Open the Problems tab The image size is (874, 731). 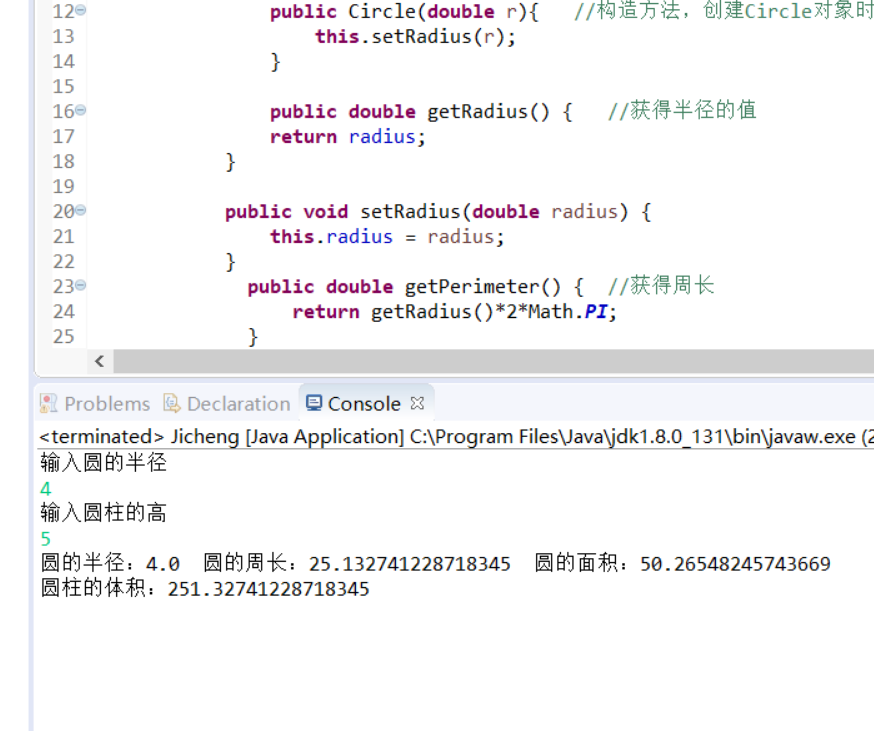95,403
